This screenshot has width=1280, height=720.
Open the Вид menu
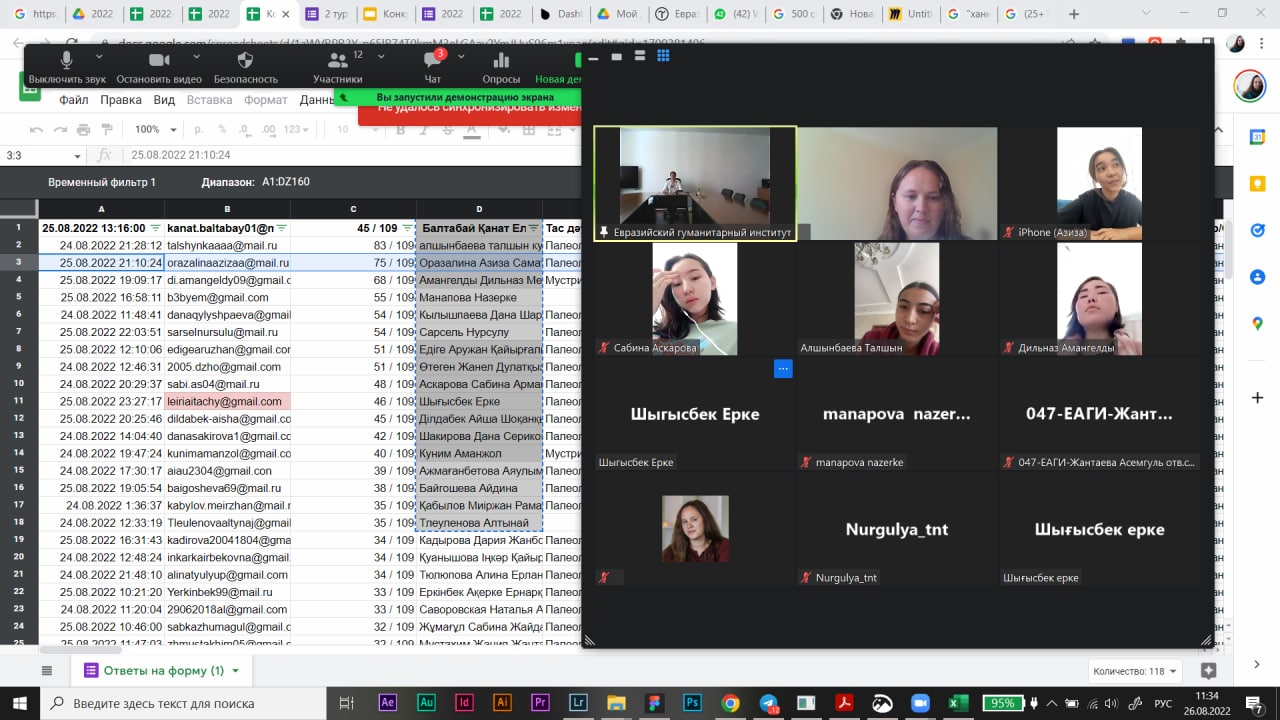(164, 100)
